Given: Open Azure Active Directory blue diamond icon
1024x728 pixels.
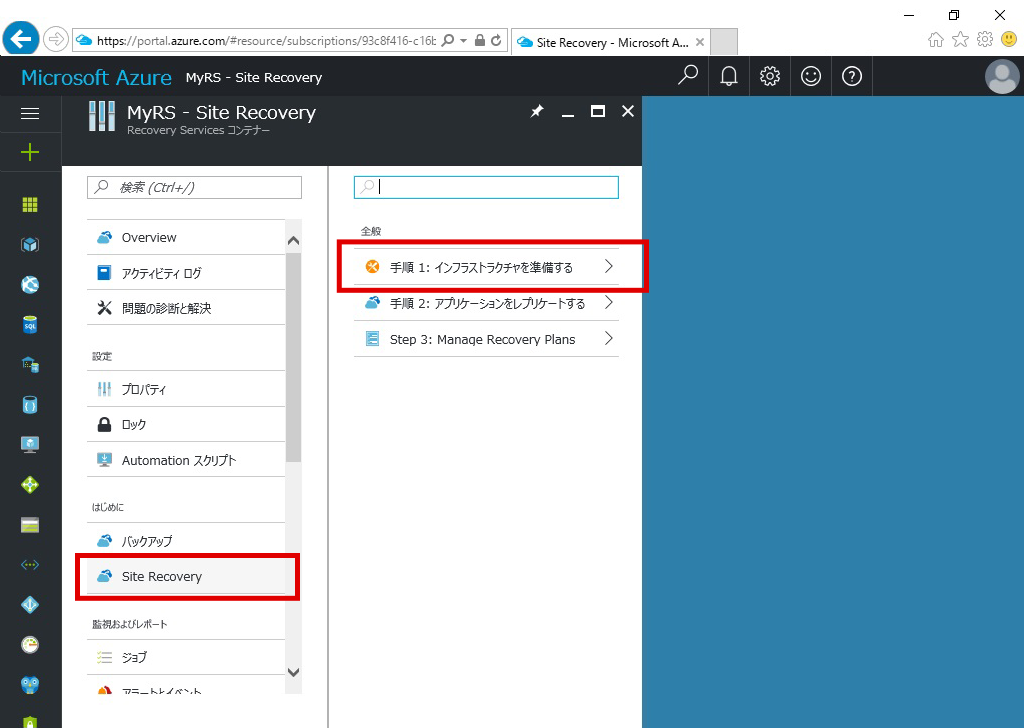Looking at the screenshot, I should pos(30,605).
